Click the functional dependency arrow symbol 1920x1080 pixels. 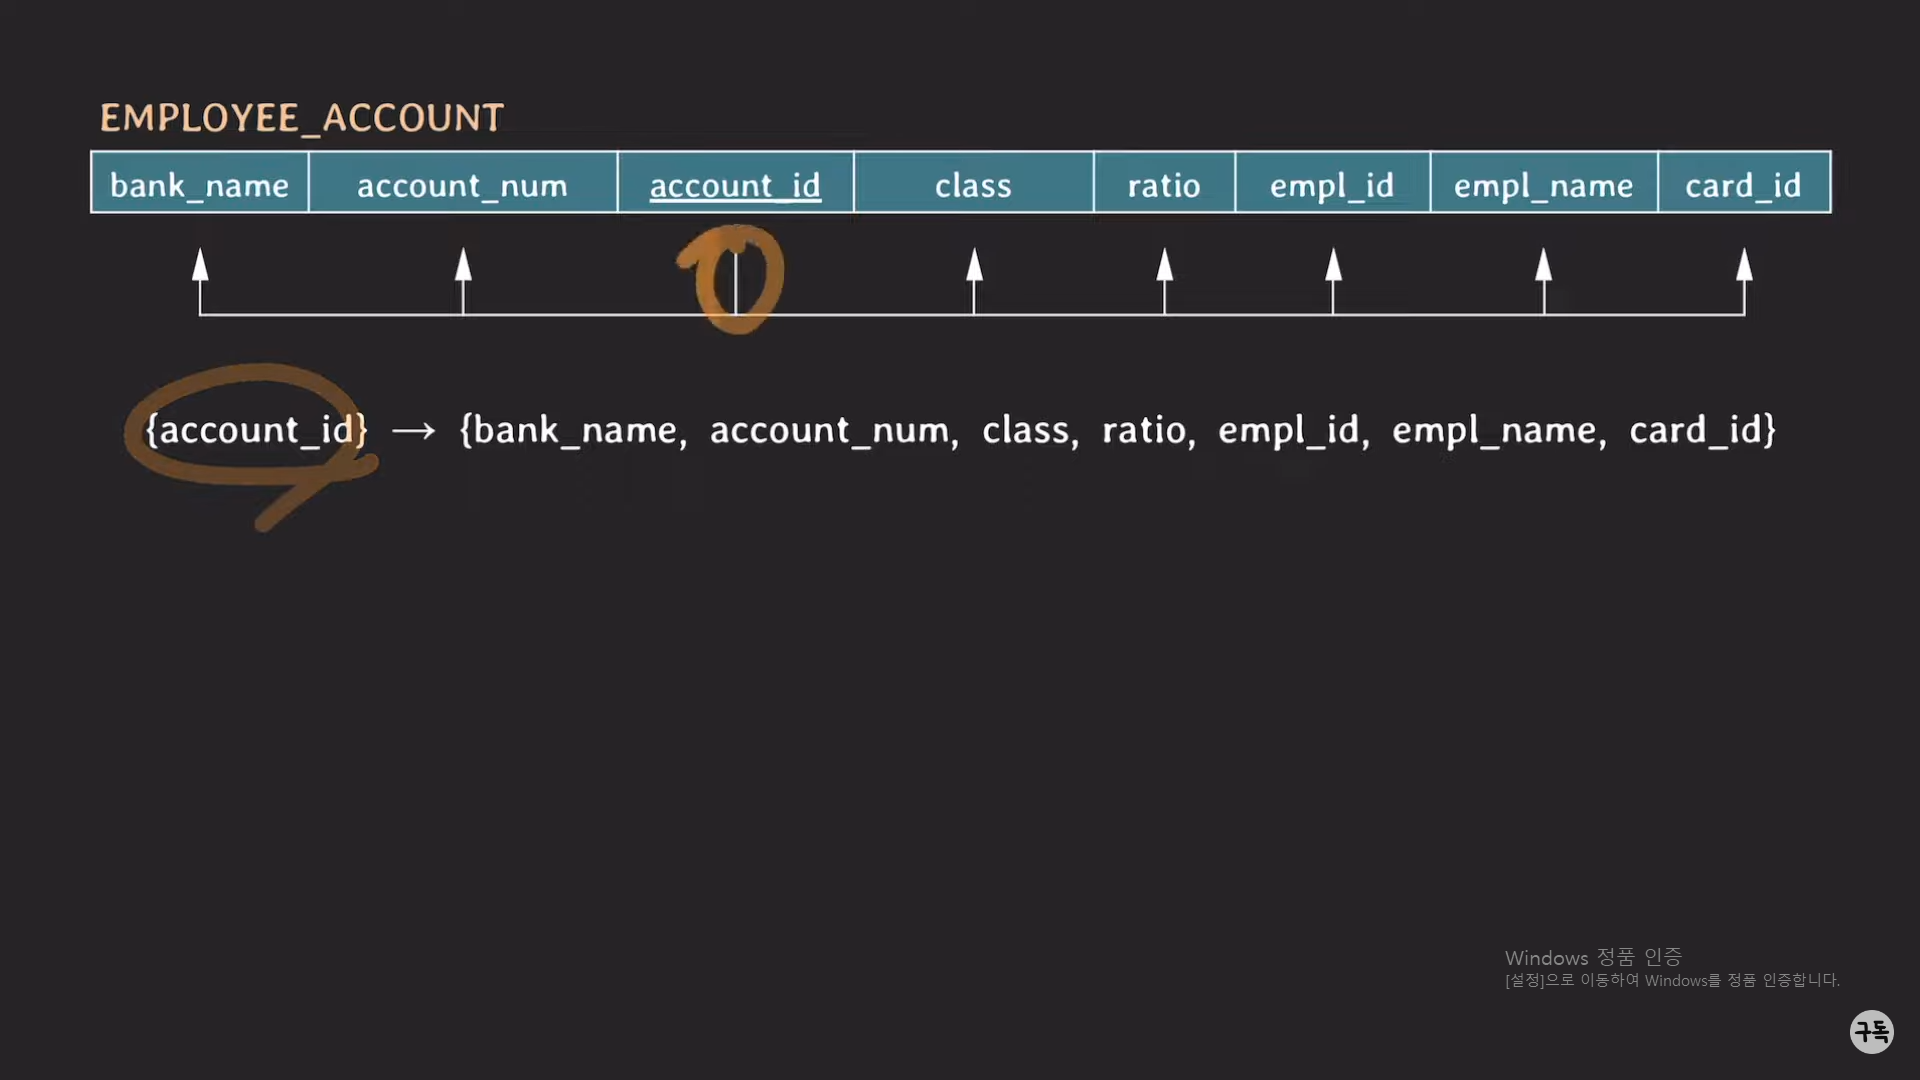[x=413, y=431]
